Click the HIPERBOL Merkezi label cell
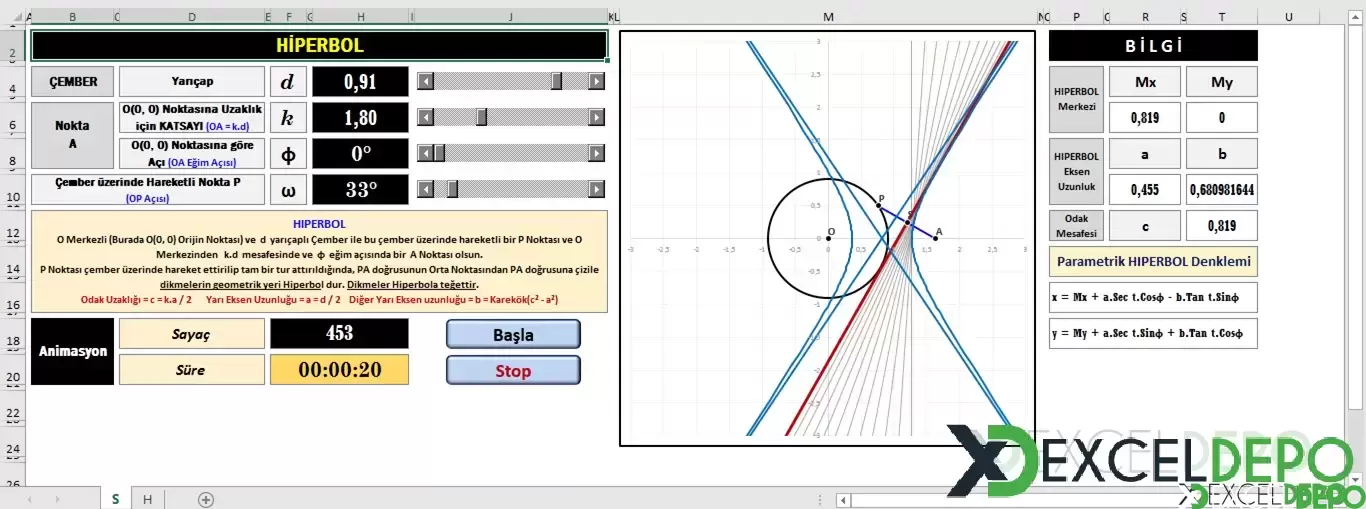The width and height of the screenshot is (1366, 509). click(x=1077, y=99)
